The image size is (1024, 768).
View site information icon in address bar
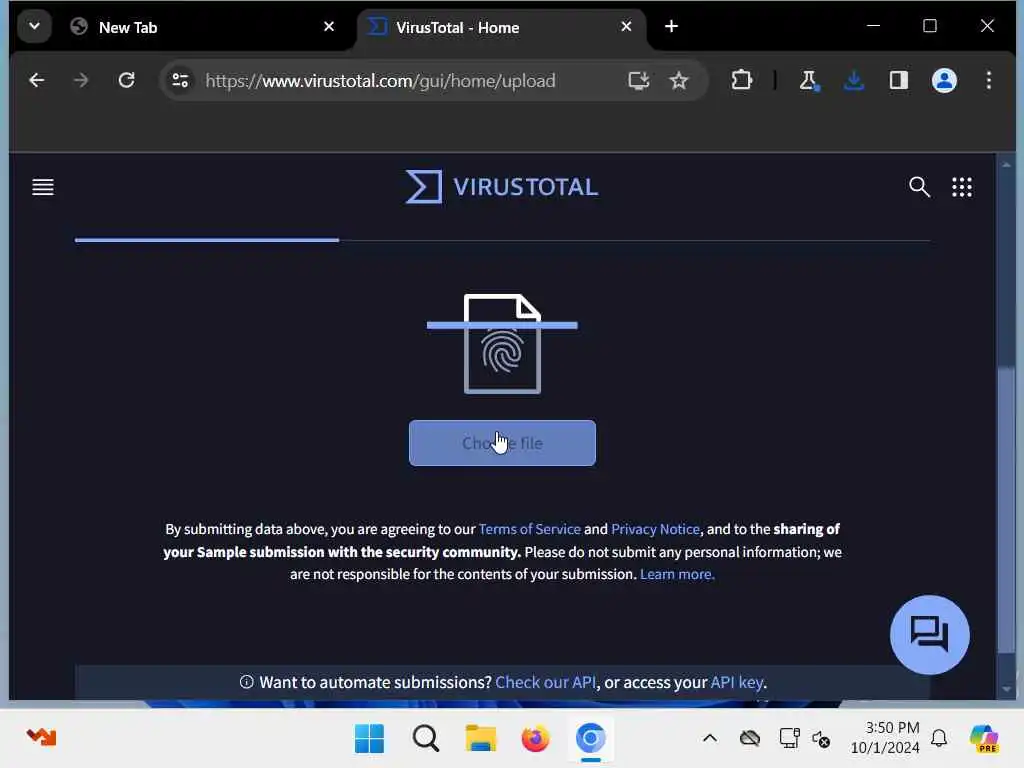180,80
